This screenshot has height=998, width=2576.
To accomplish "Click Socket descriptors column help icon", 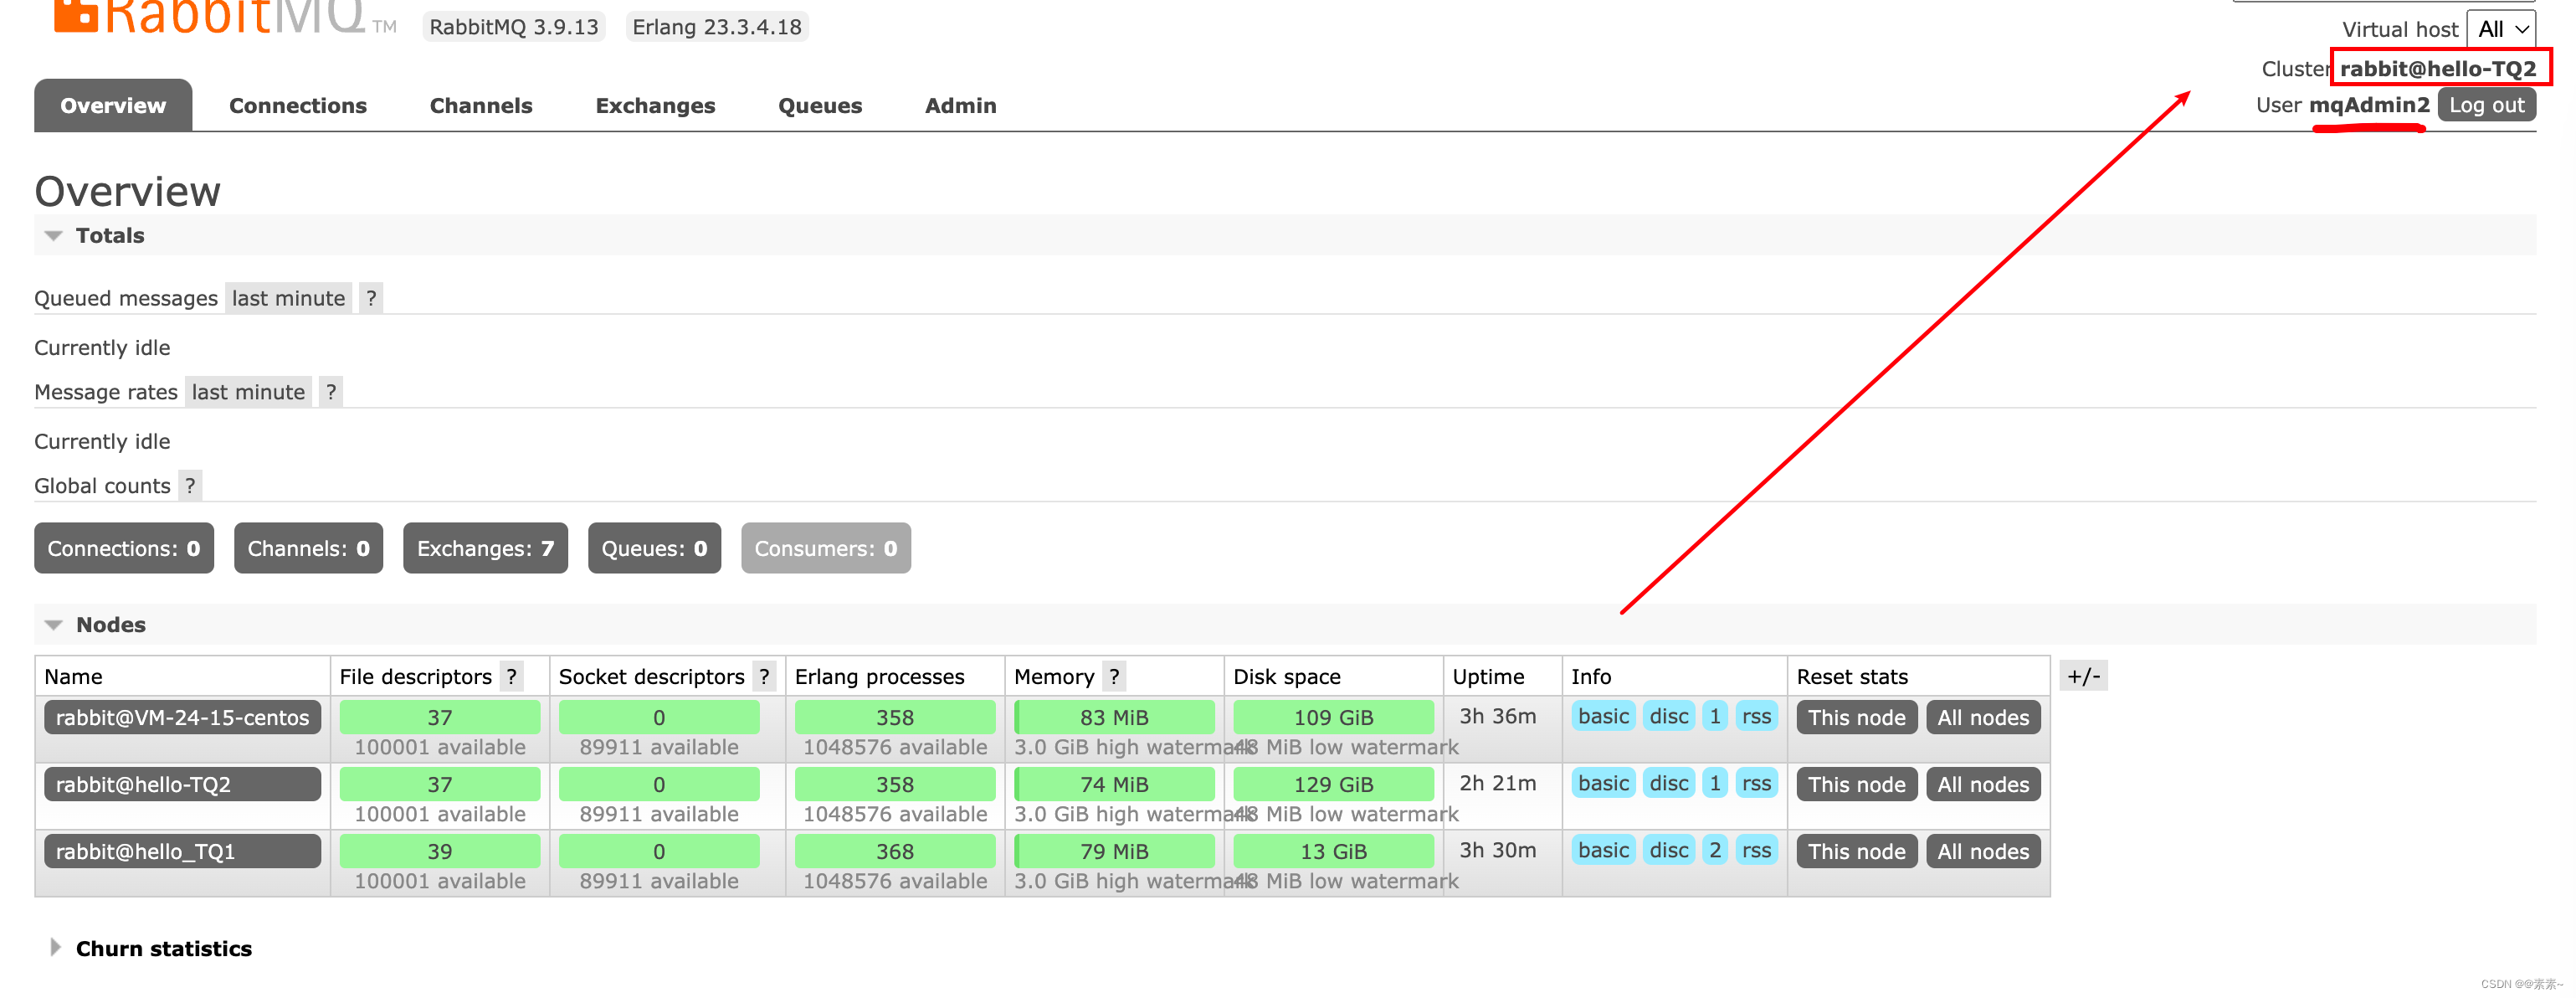I will click(x=764, y=677).
